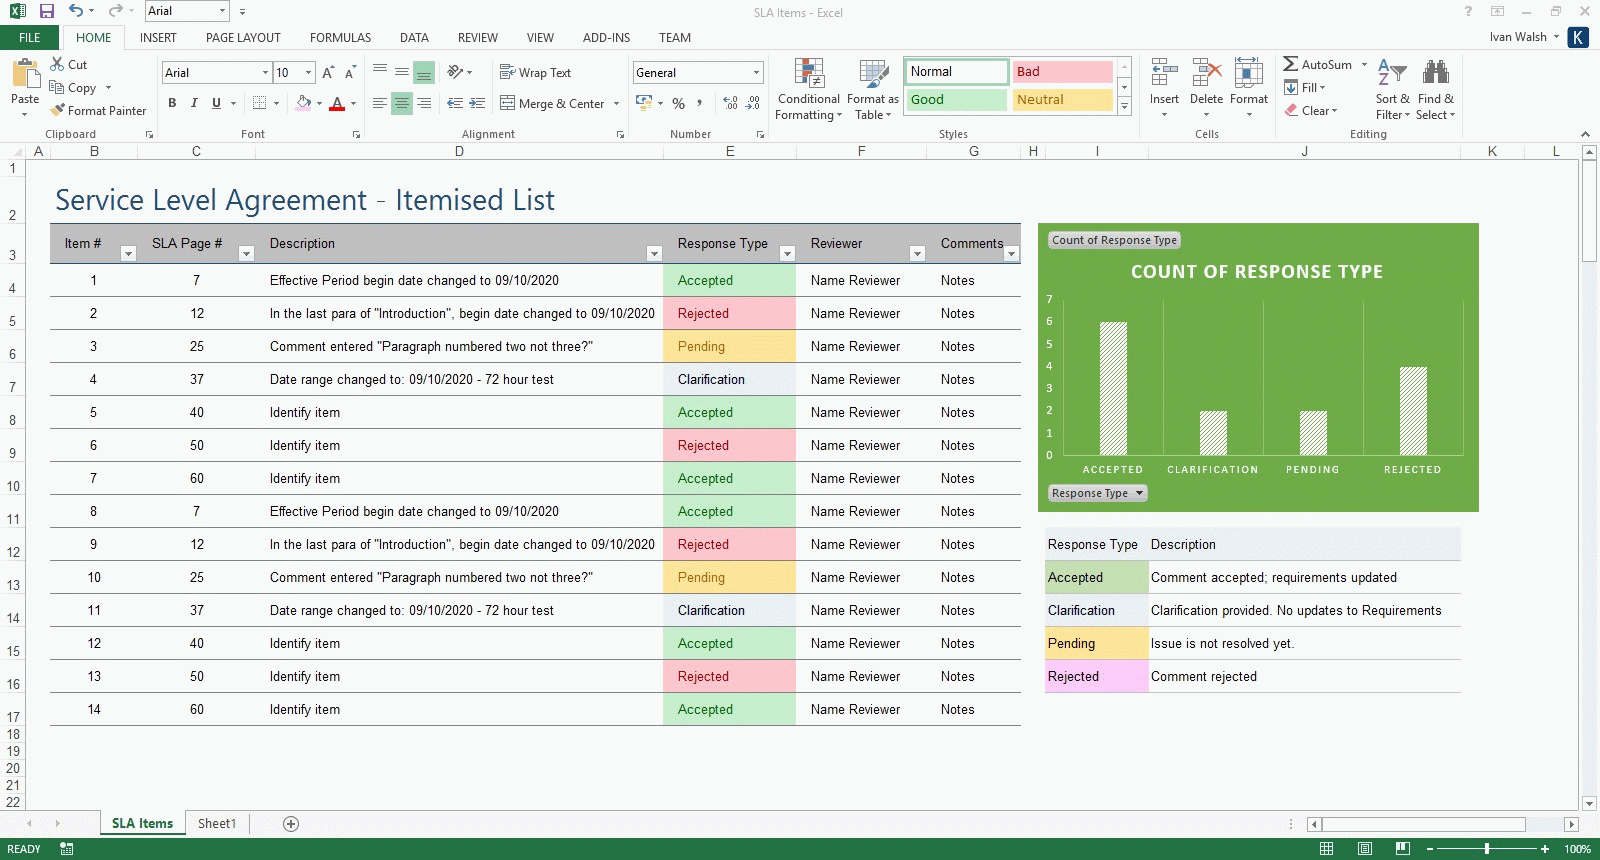
Task: Add a new sheet with plus icon
Action: 291,824
